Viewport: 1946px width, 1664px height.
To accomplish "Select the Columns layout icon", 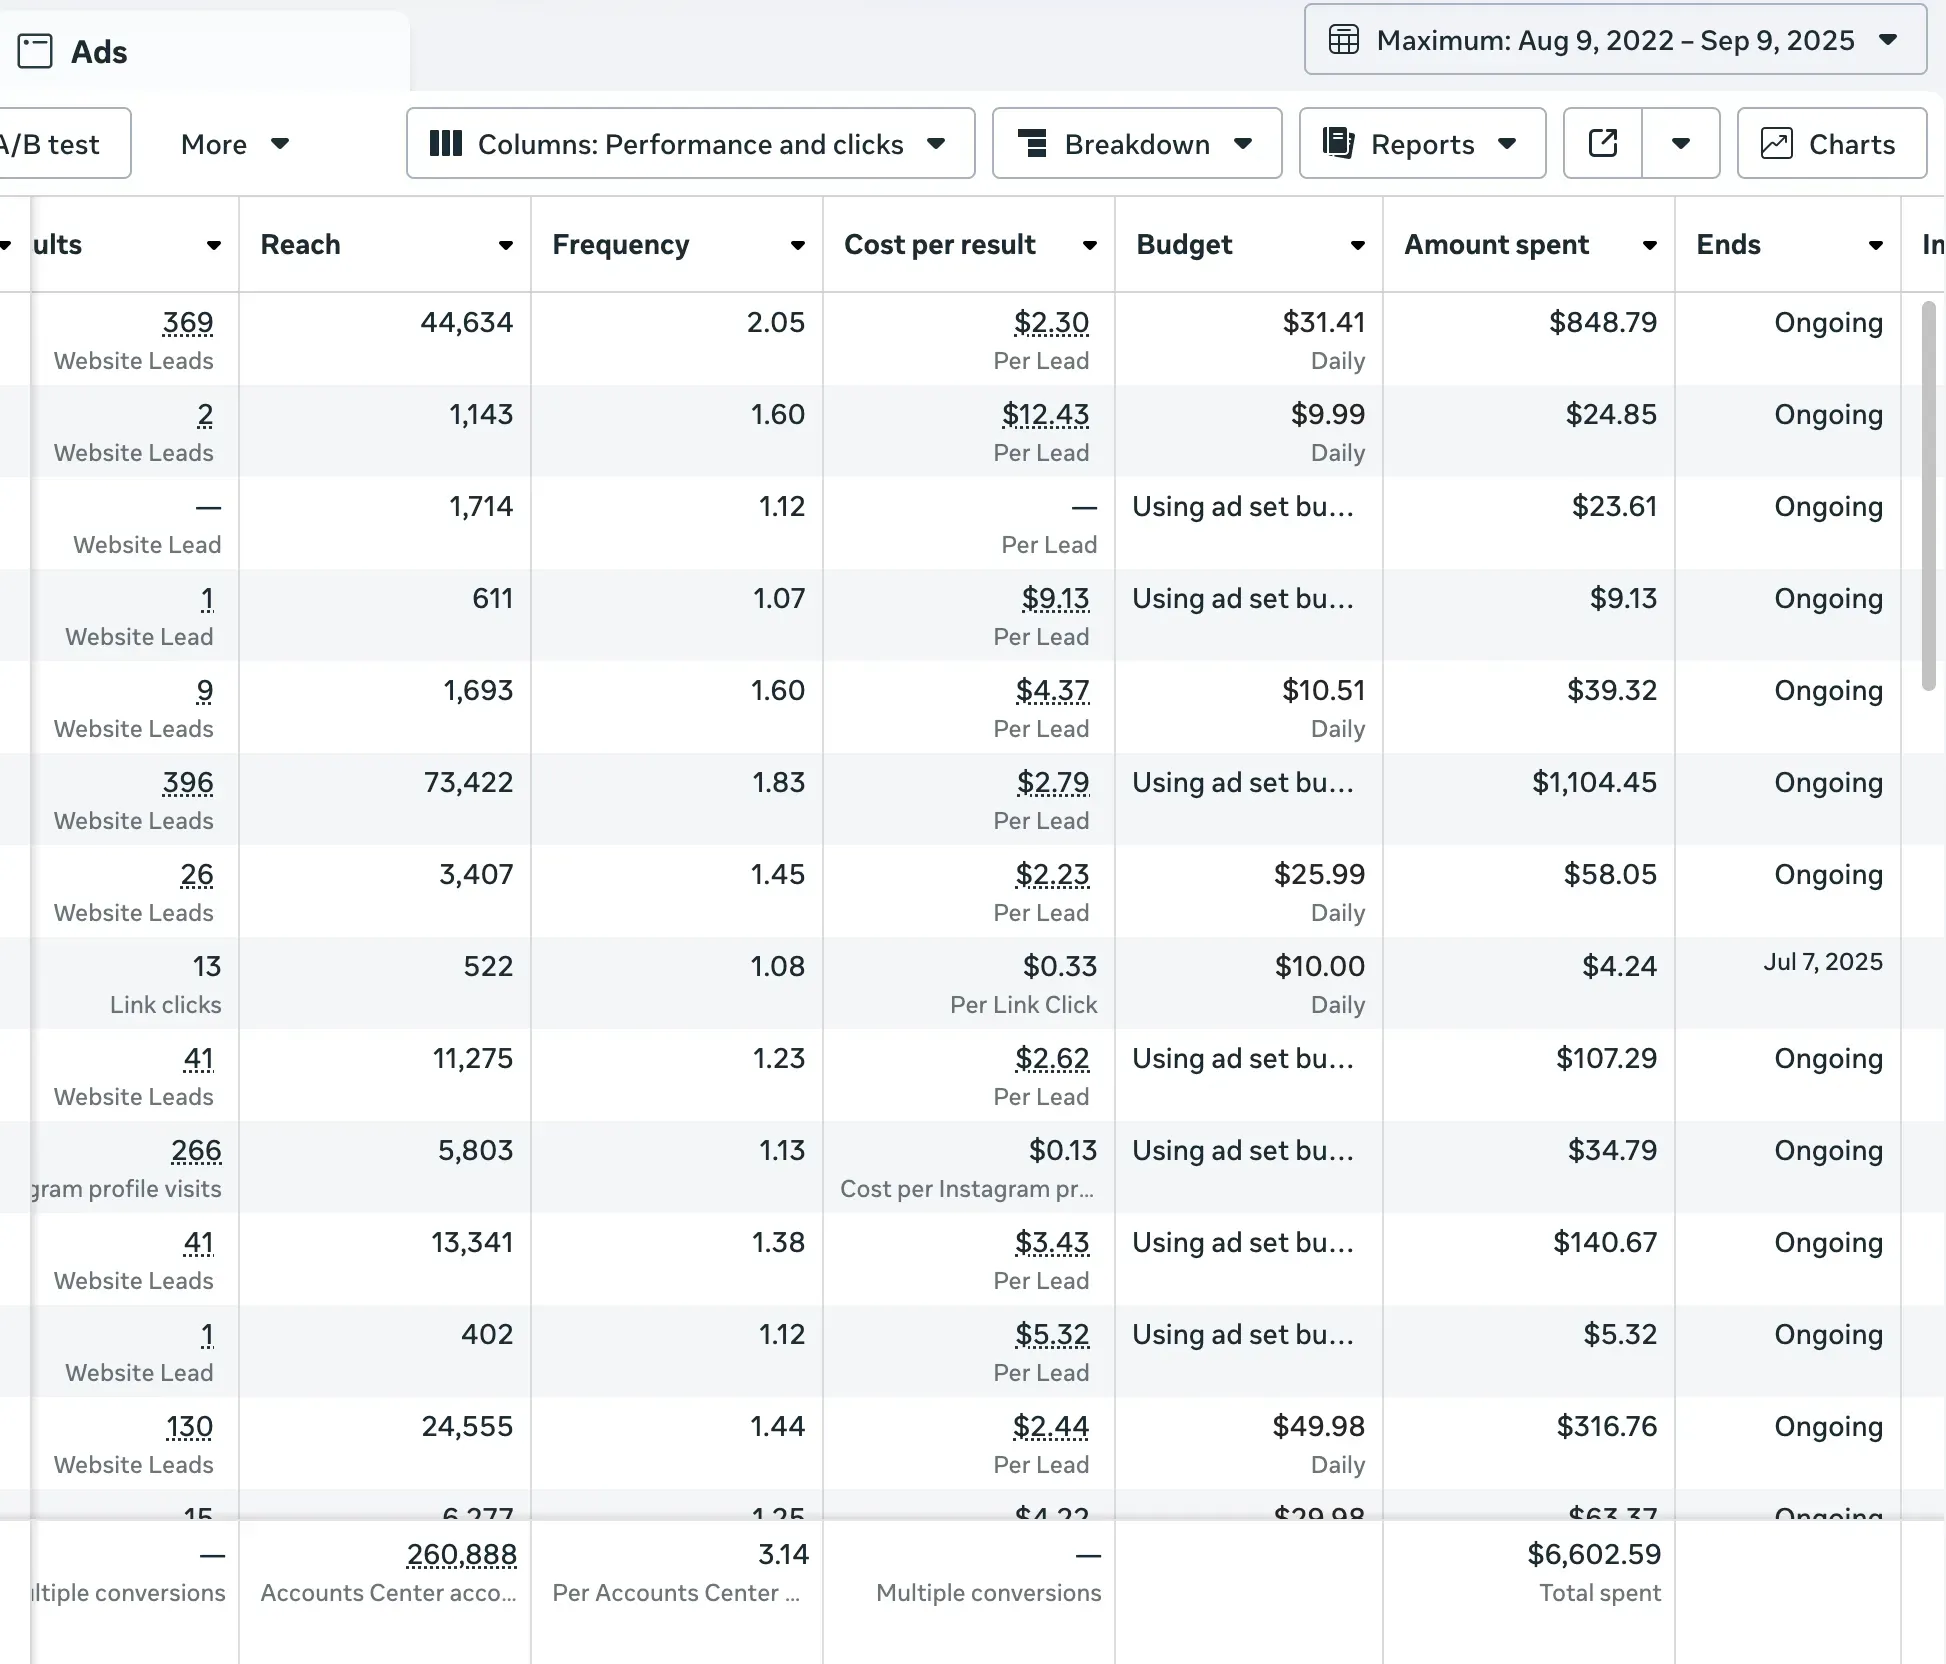I will click(444, 143).
